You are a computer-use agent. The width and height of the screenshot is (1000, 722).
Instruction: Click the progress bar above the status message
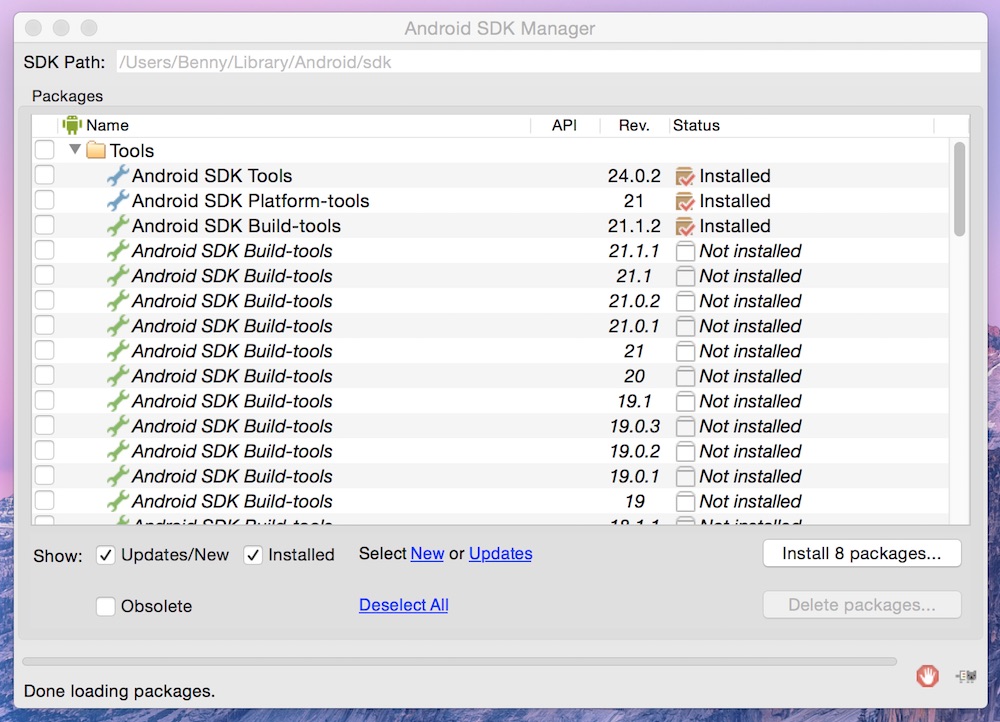click(459, 661)
